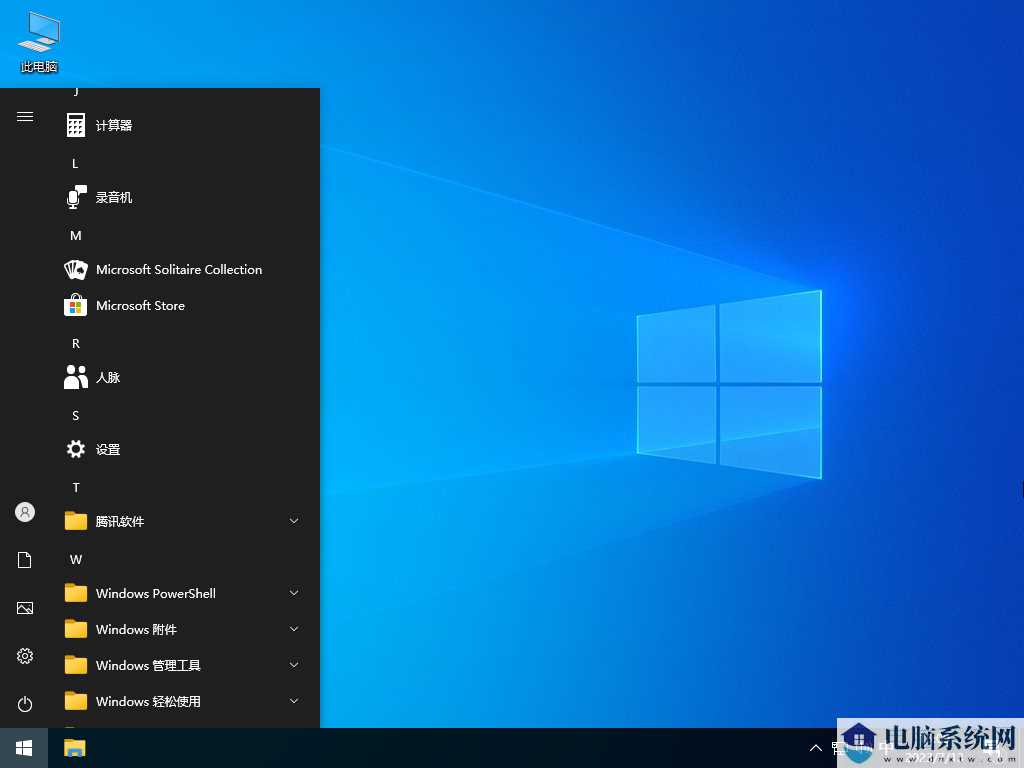Show hidden tray icons chevron

[816, 748]
